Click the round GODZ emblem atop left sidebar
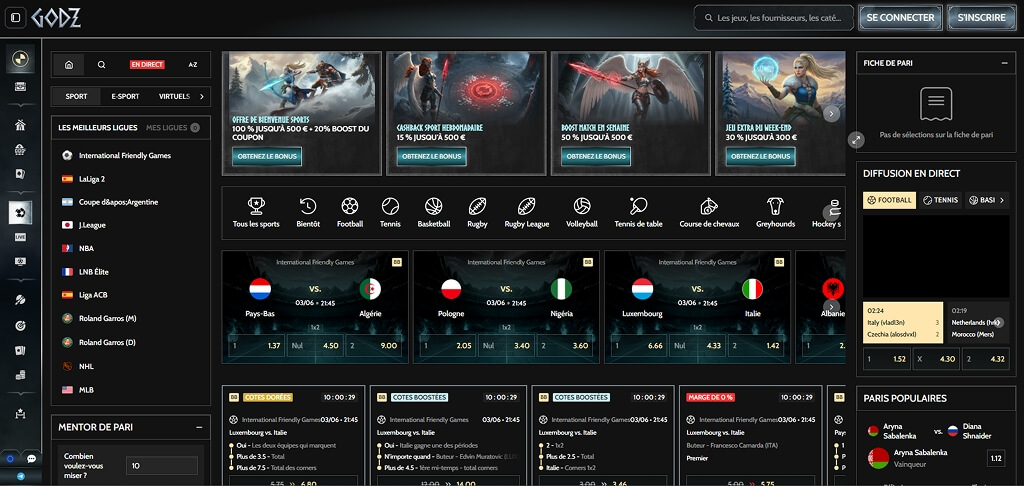The image size is (1024, 486). tap(20, 59)
